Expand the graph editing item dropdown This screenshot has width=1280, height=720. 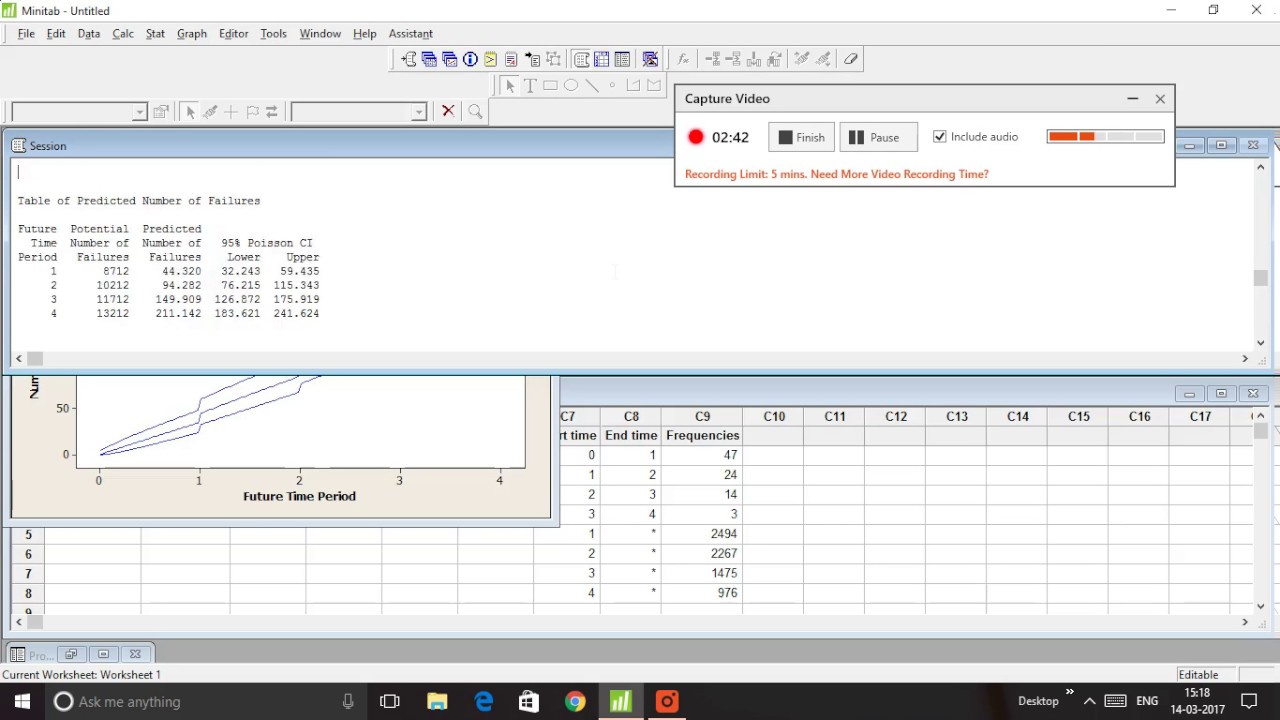pyautogui.click(x=139, y=112)
